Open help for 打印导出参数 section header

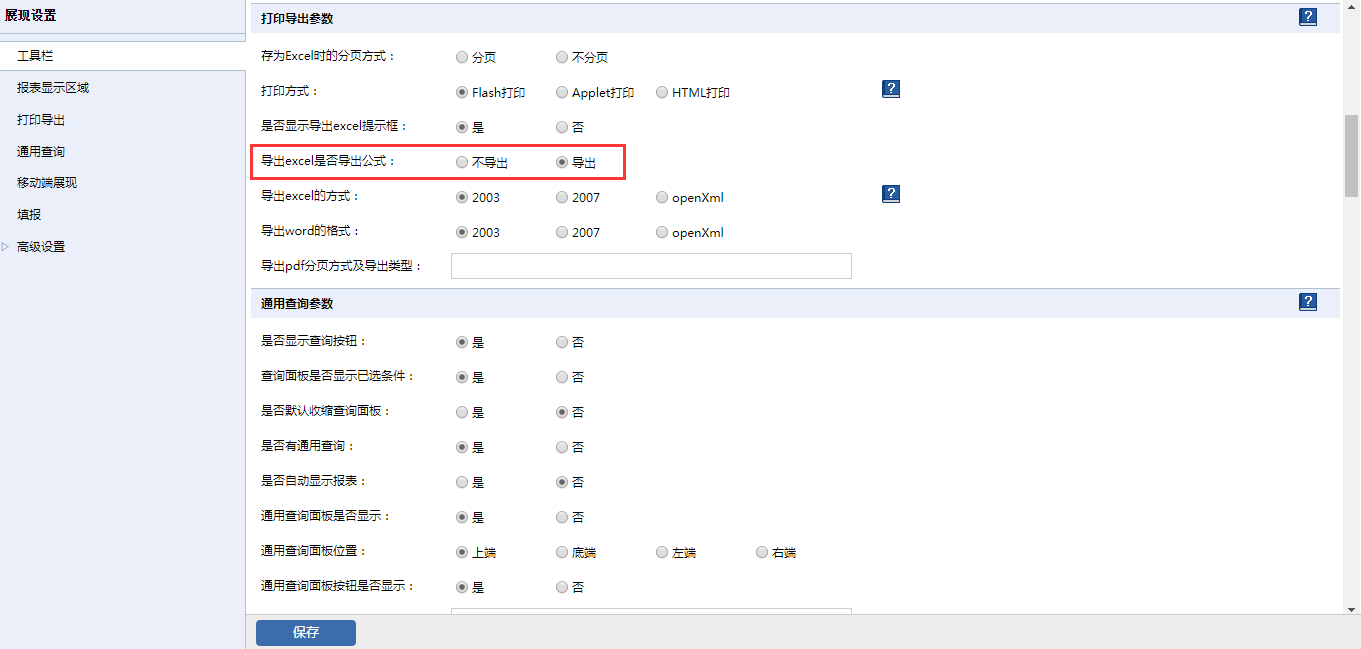(x=1307, y=17)
